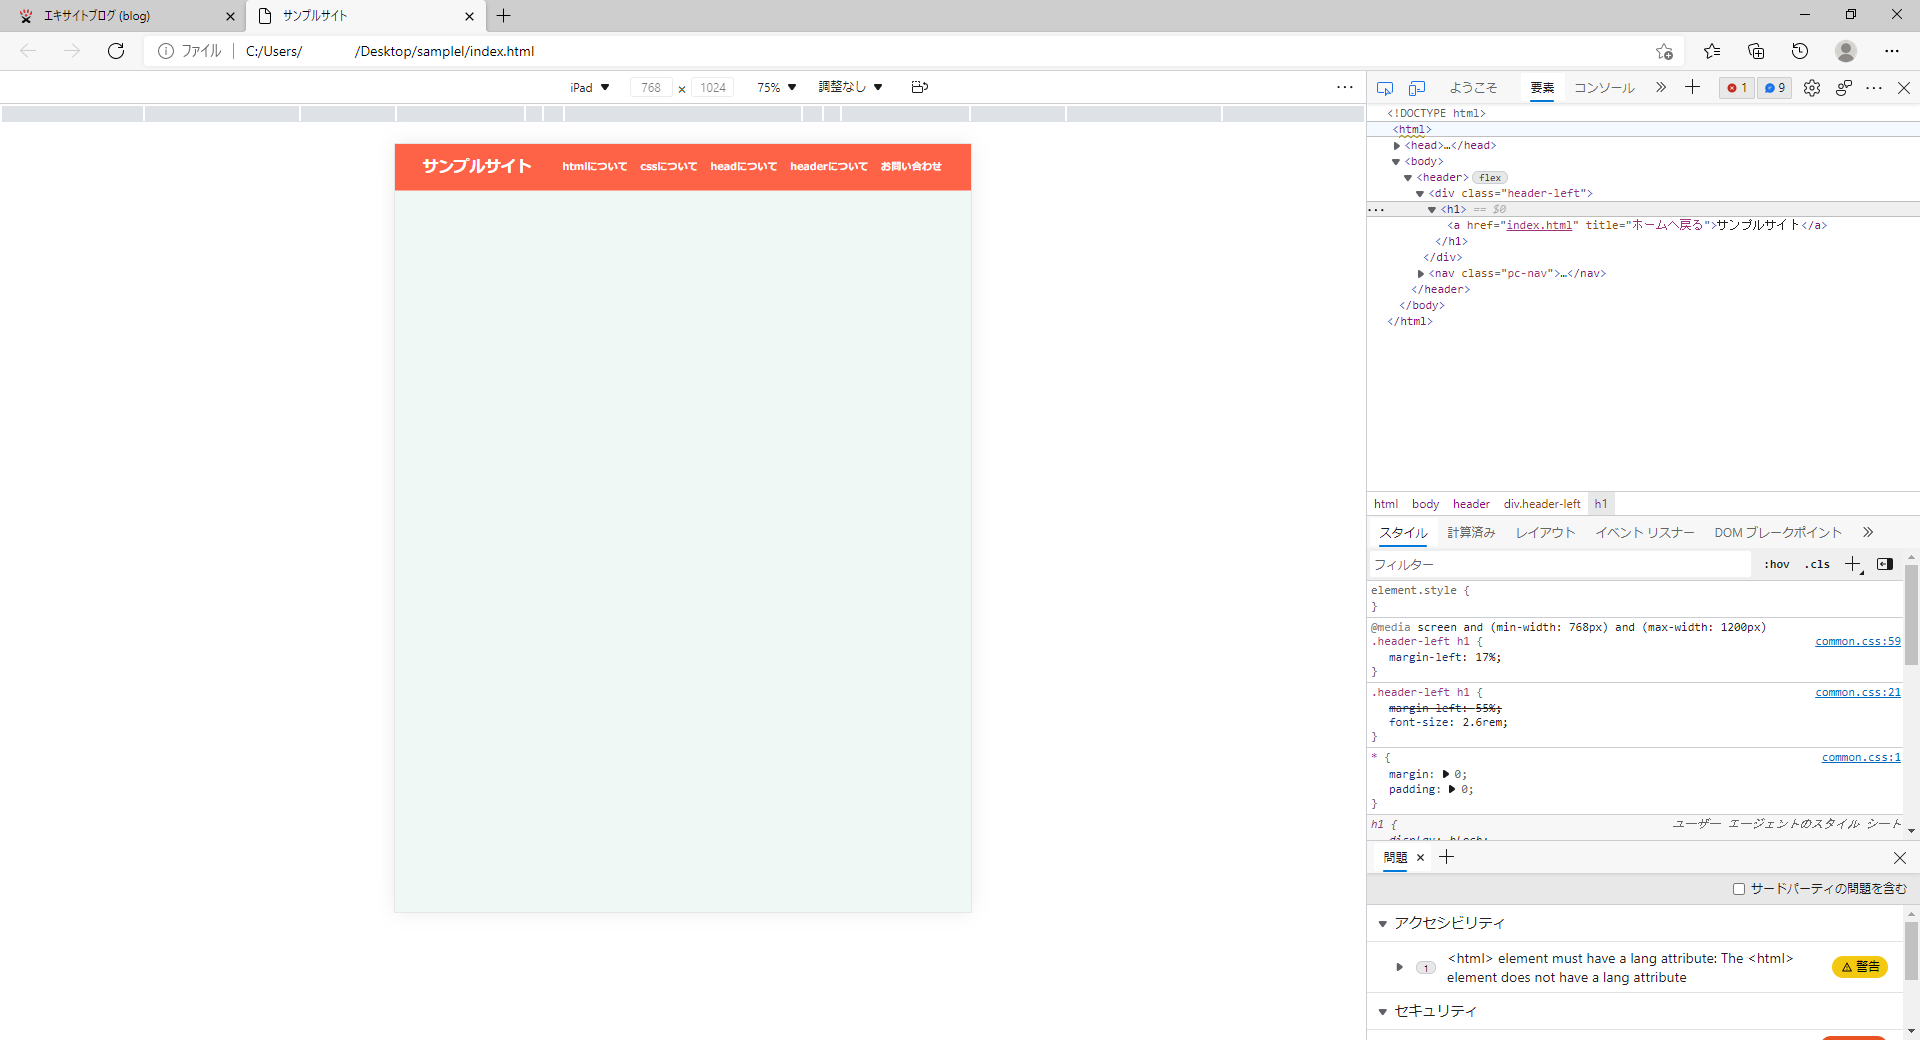Collapse the header element node
The image size is (1920, 1040).
point(1408,178)
